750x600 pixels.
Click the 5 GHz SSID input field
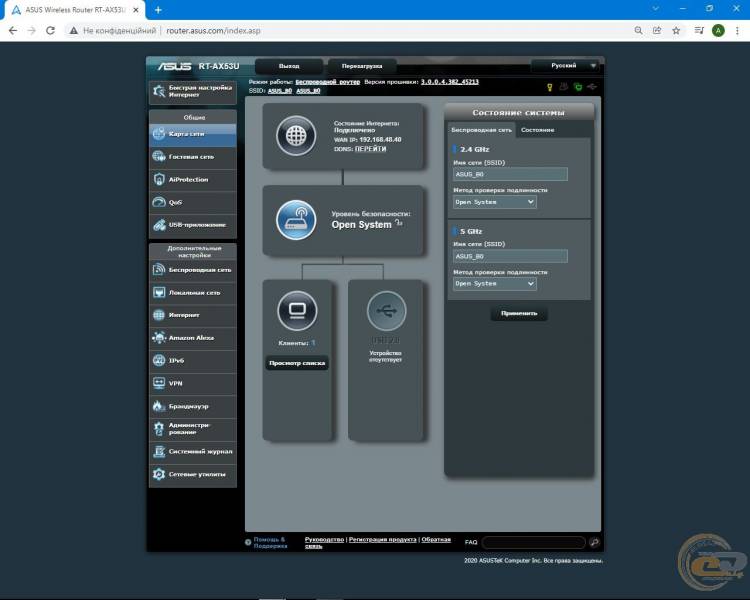(x=510, y=256)
